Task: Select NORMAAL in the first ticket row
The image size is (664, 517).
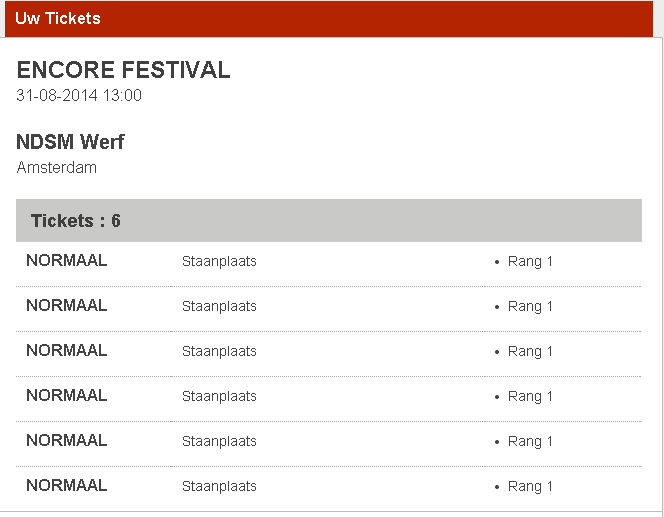Action: tap(66, 261)
